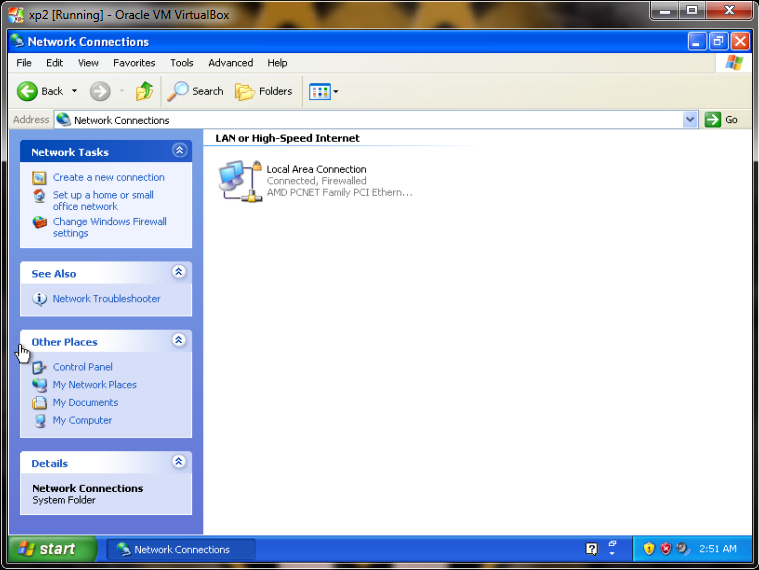This screenshot has height=570, width=759.
Task: Click Create a new connection link
Action: (108, 178)
